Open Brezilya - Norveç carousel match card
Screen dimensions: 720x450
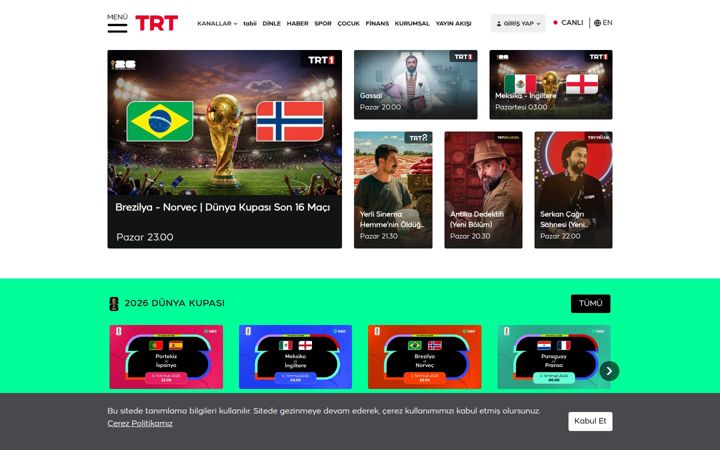(x=425, y=357)
